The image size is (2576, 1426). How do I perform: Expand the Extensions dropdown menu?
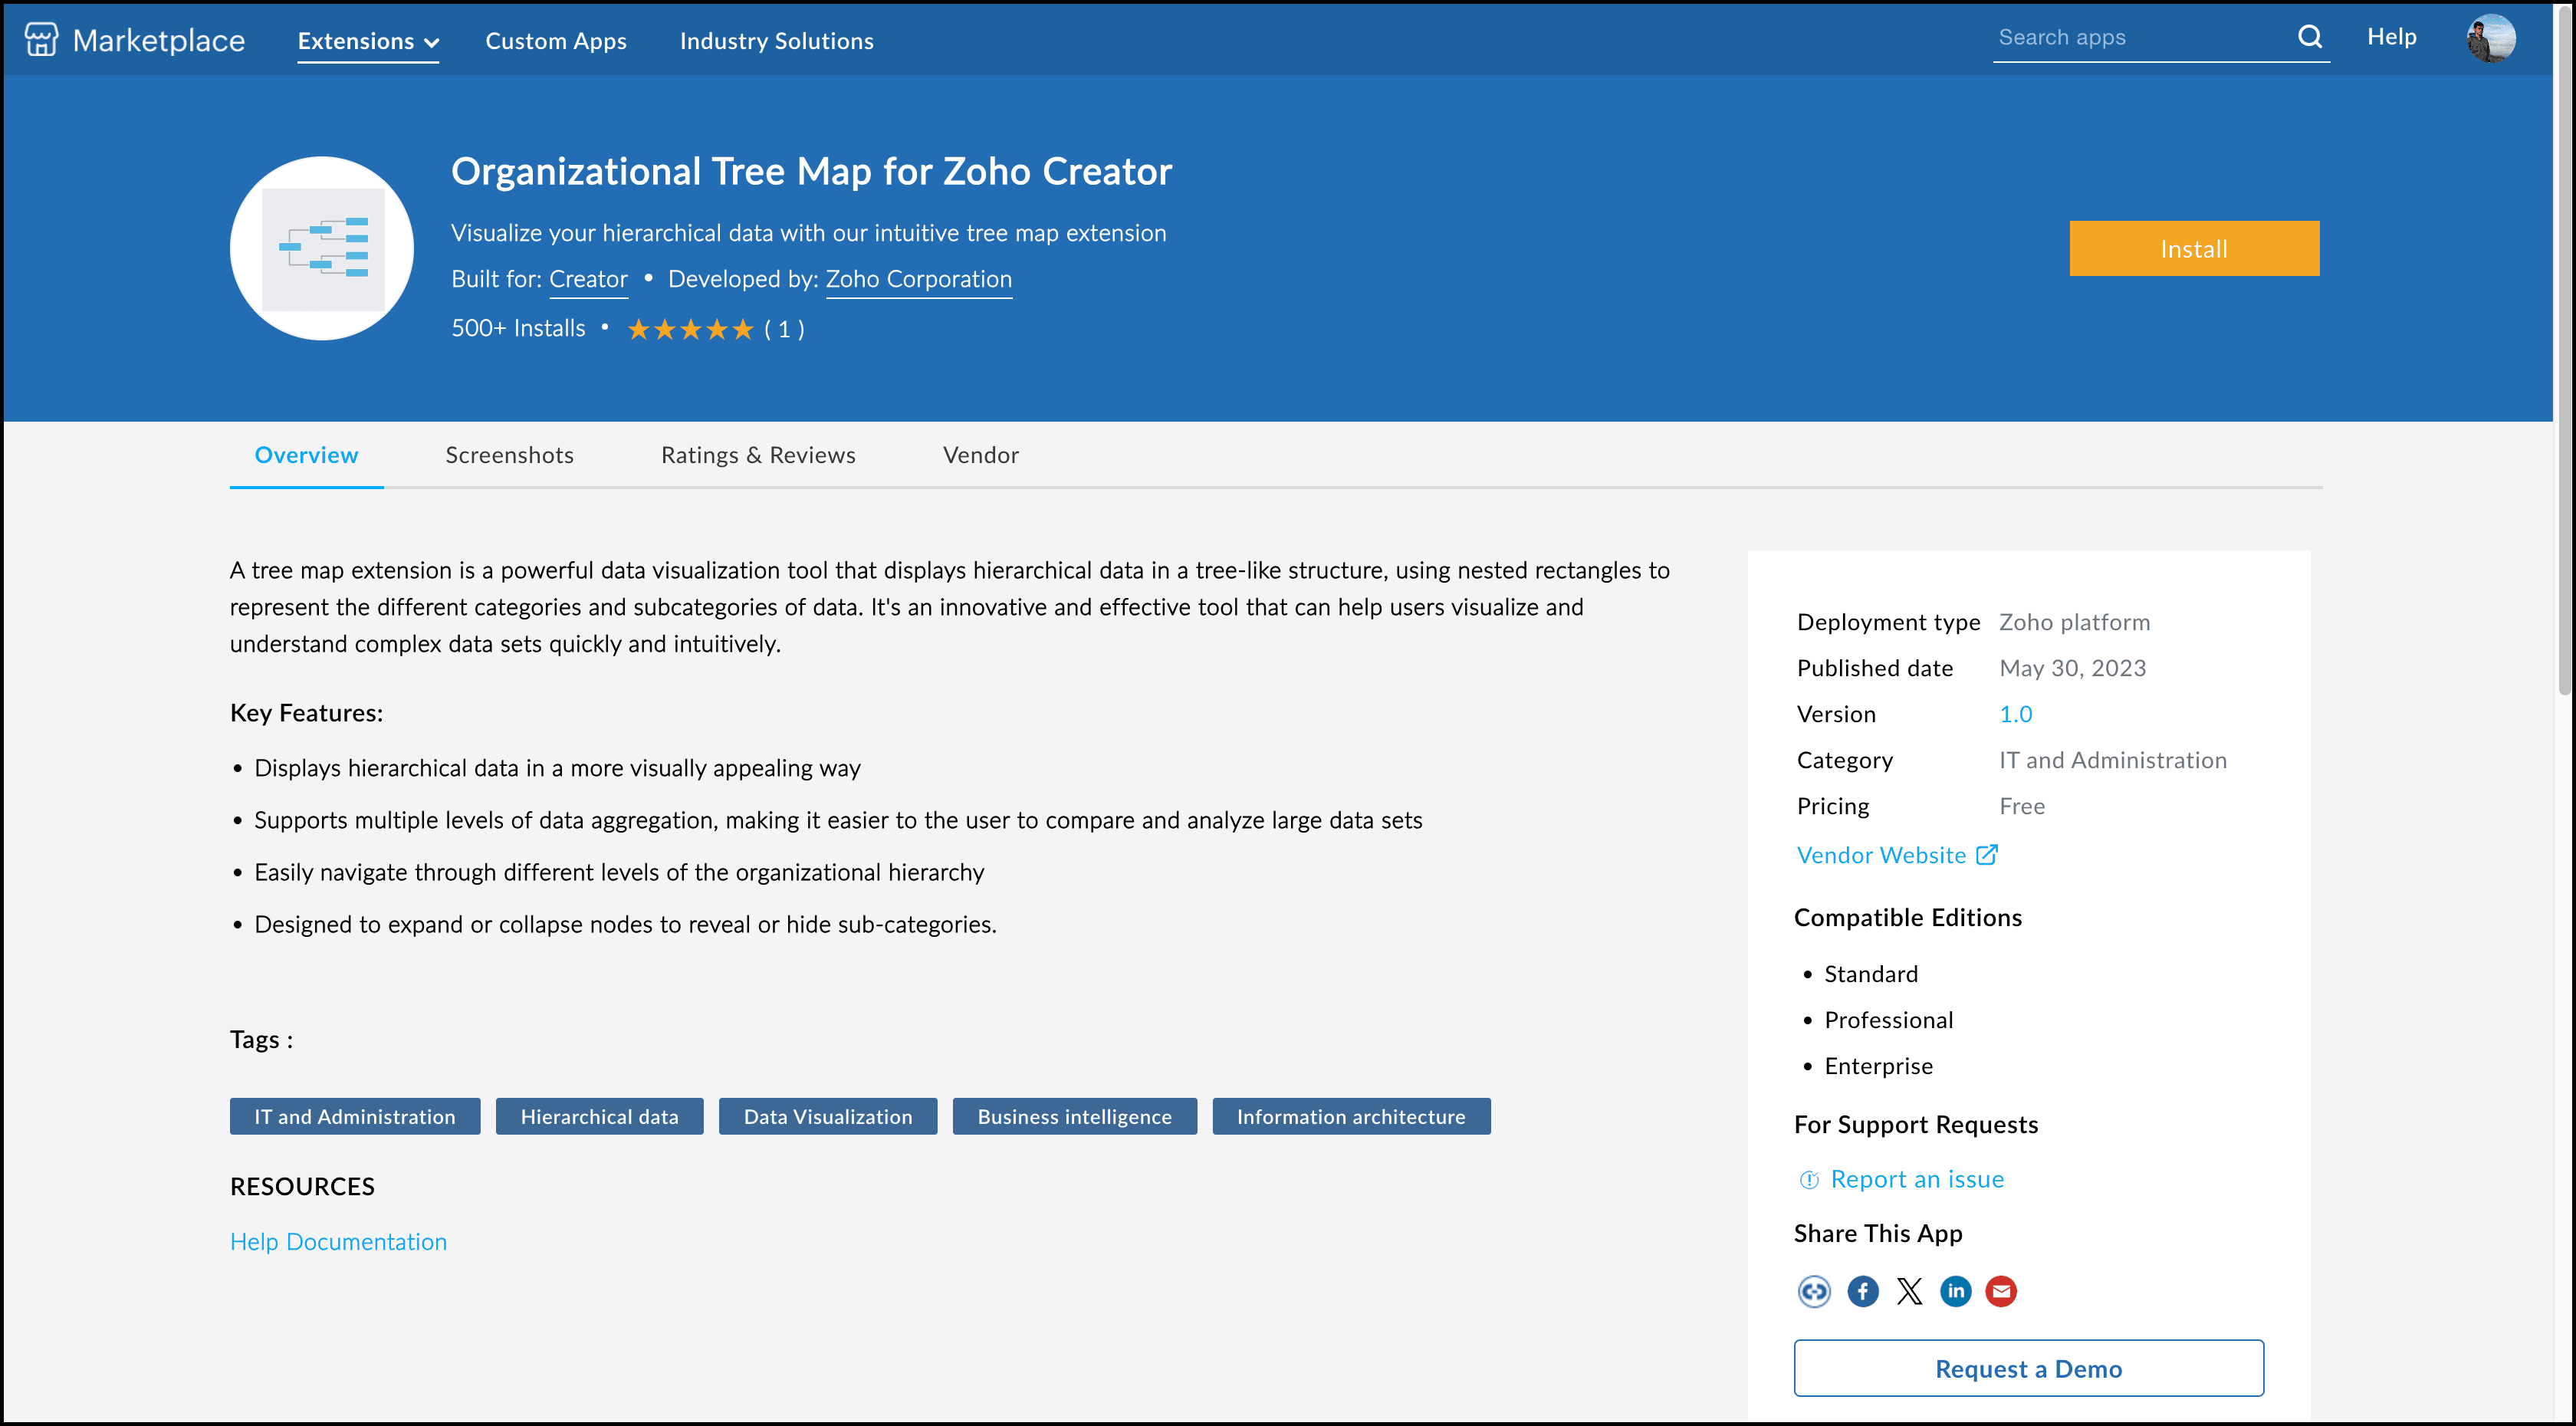(x=368, y=41)
